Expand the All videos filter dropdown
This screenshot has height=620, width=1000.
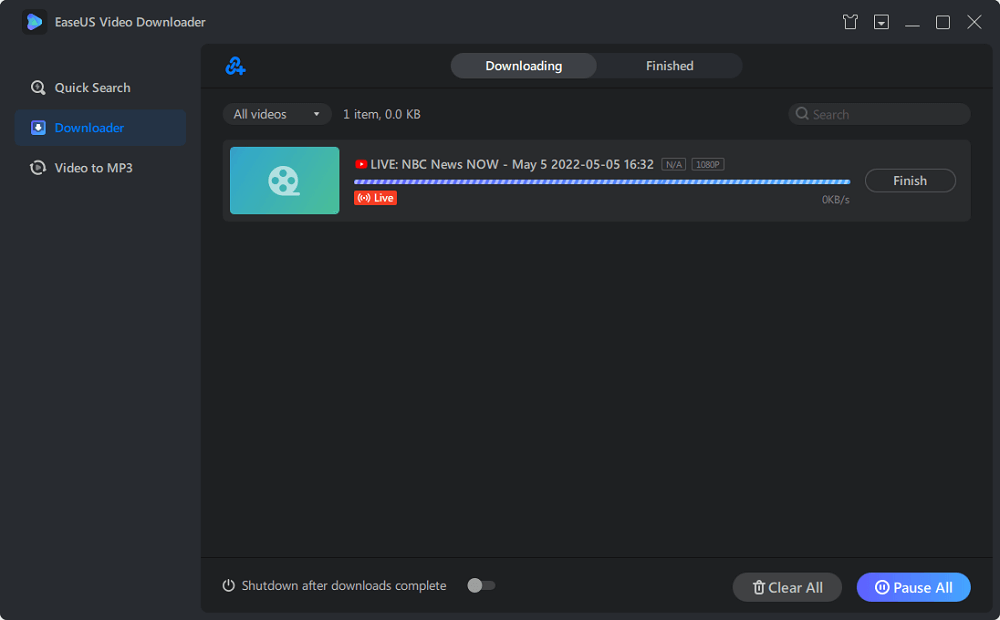pos(277,114)
